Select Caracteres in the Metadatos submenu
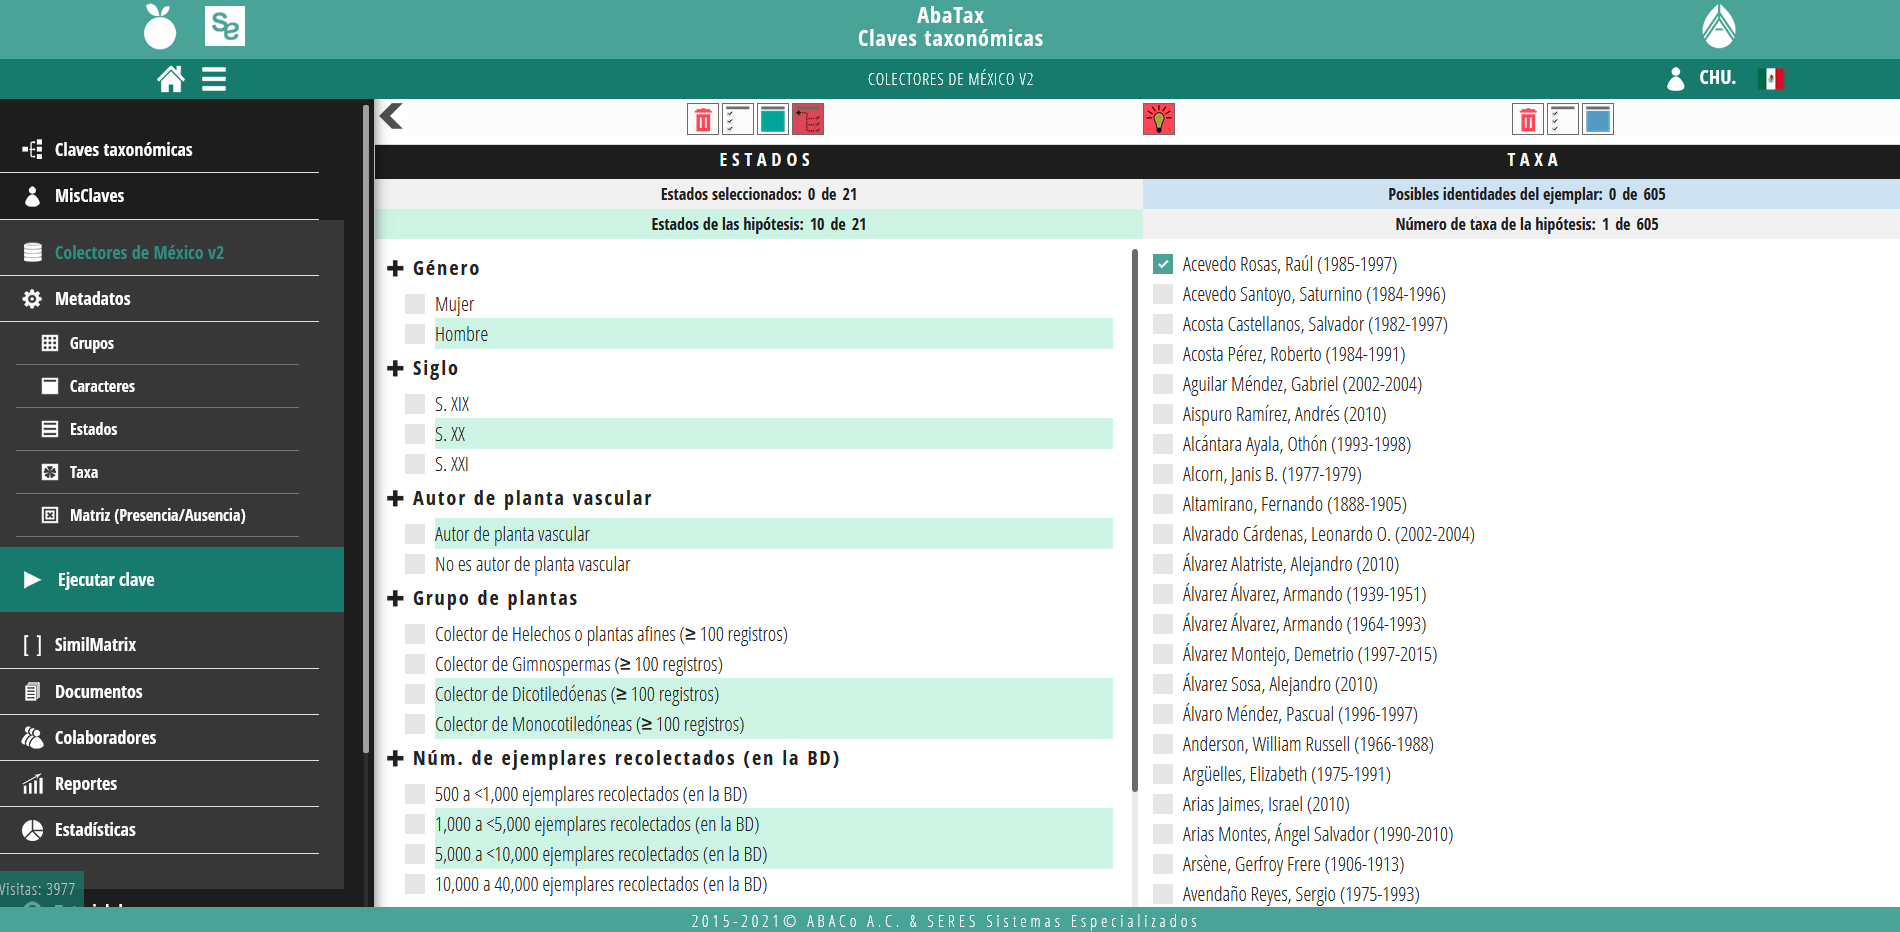The image size is (1900, 932). click(102, 386)
